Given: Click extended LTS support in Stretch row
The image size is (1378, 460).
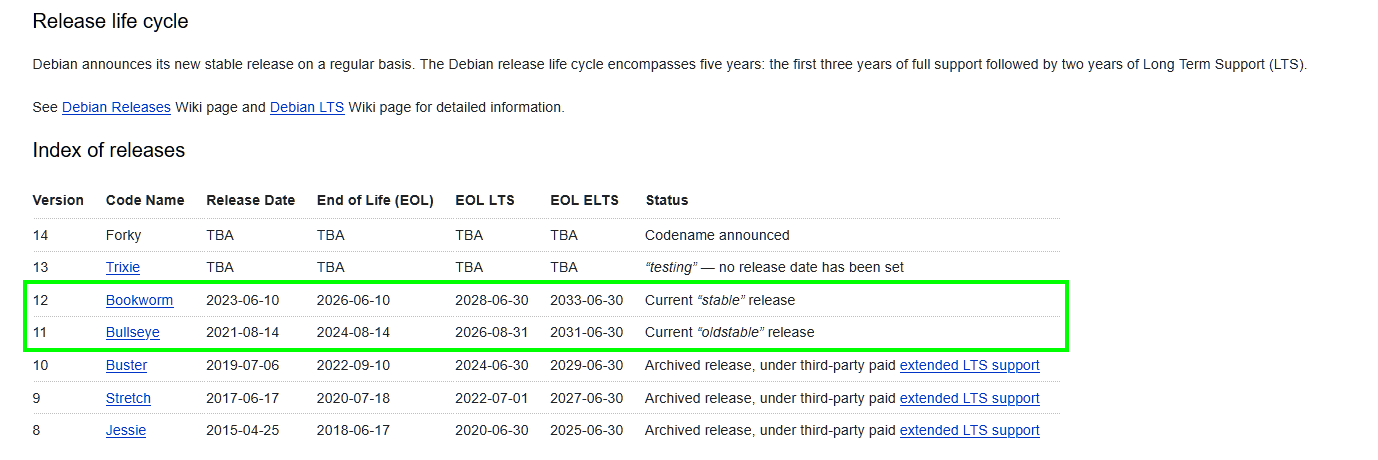Looking at the screenshot, I should (969, 398).
